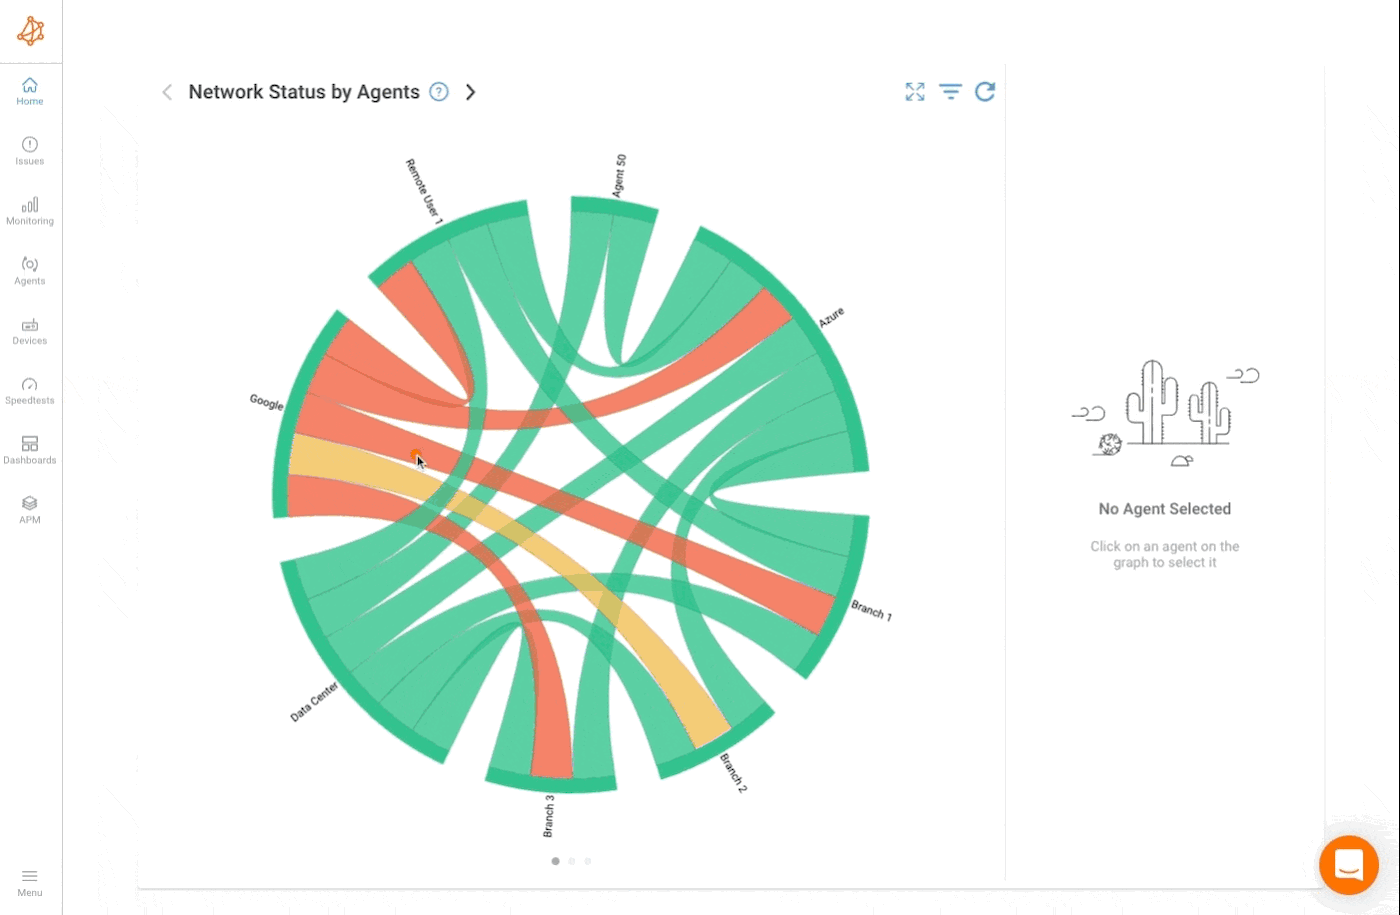Go to previous chart with left chevron

tap(167, 92)
